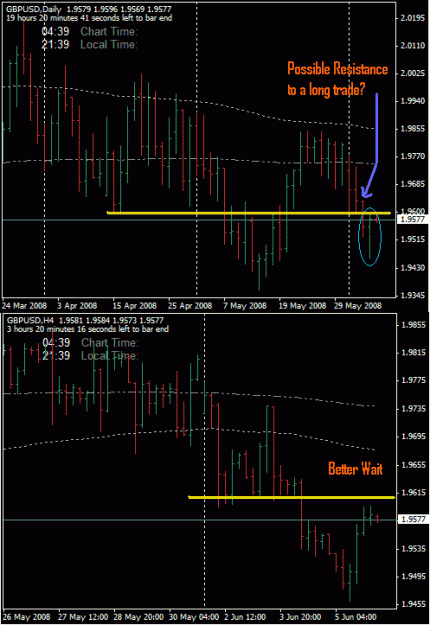Image resolution: width=430 pixels, height=625 pixels.
Task: Click the '25 Apr 2008' date label
Action: click(x=190, y=306)
